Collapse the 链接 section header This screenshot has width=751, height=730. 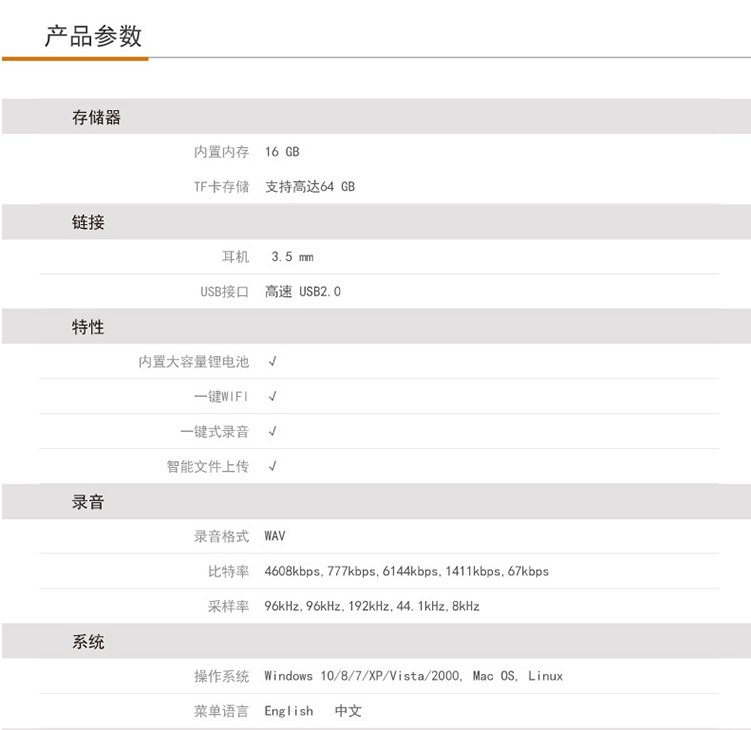point(88,222)
